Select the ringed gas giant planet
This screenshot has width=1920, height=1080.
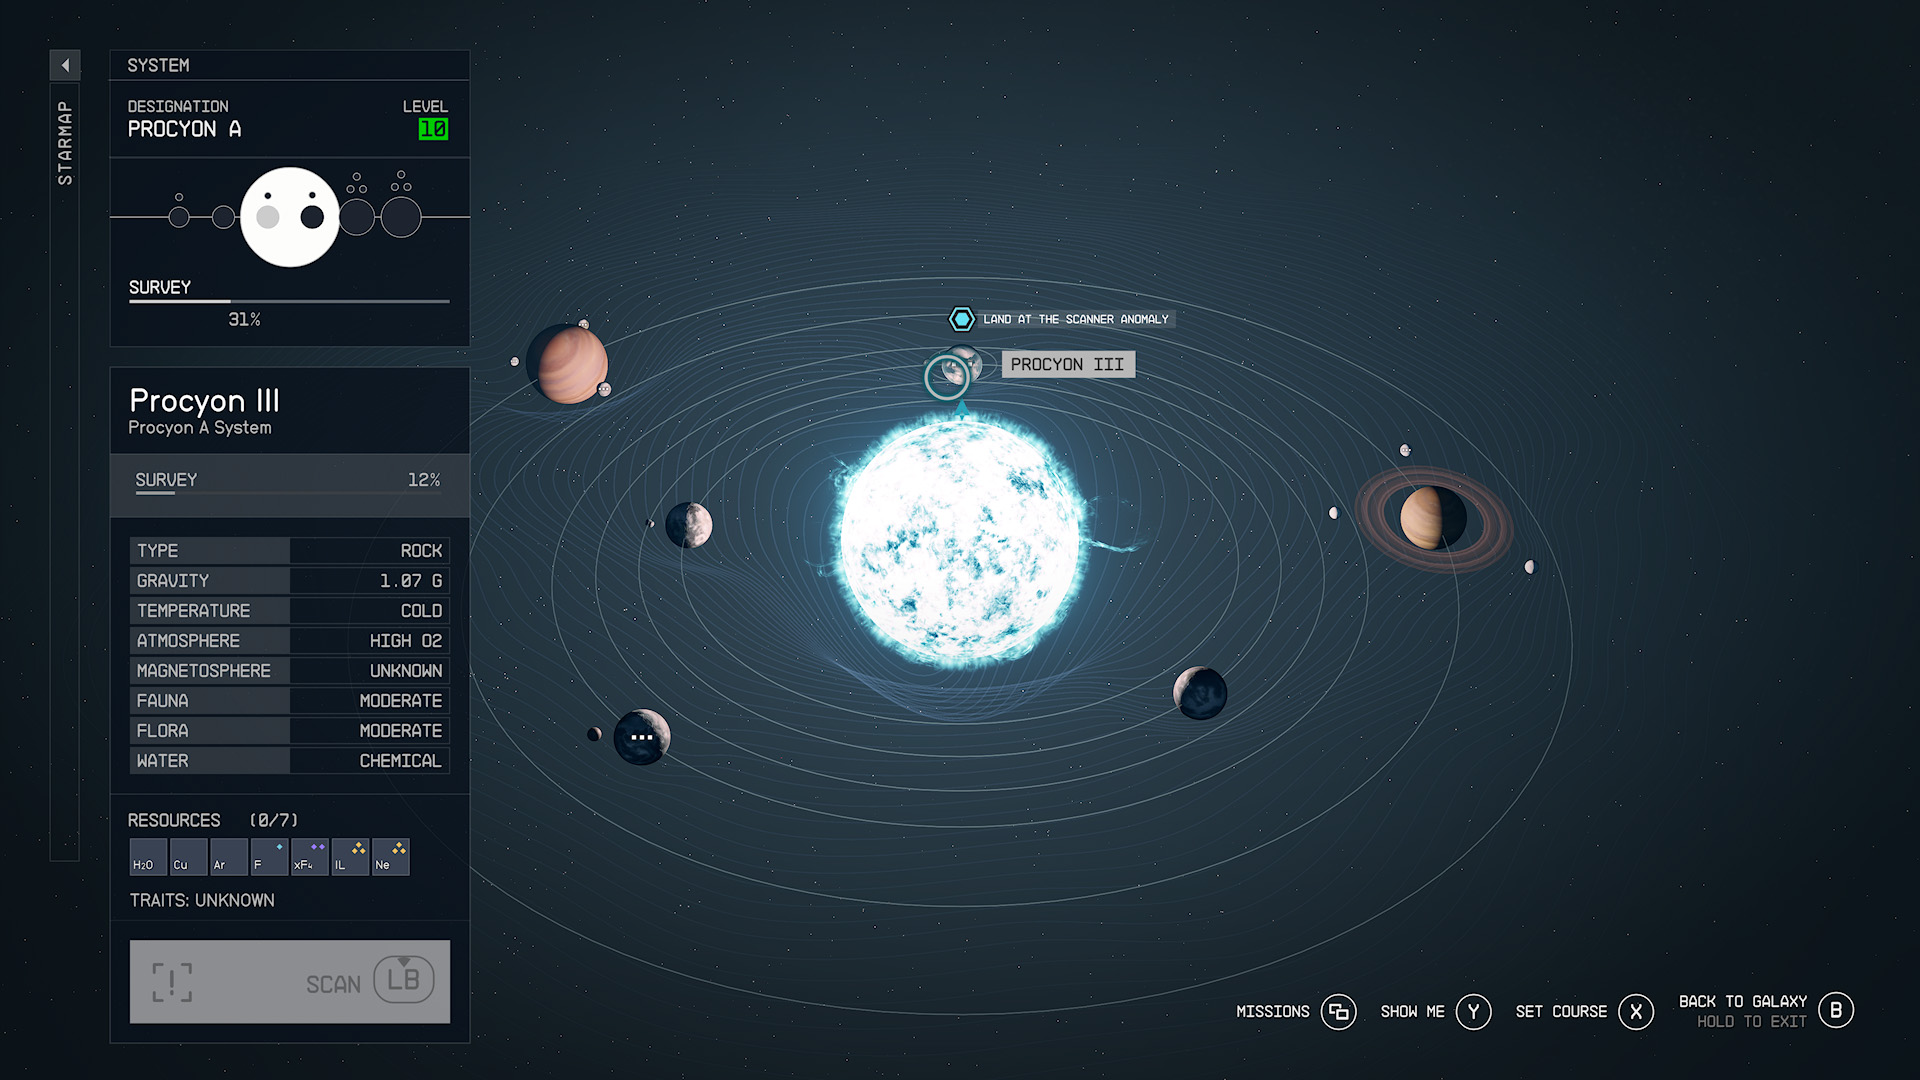(1433, 518)
